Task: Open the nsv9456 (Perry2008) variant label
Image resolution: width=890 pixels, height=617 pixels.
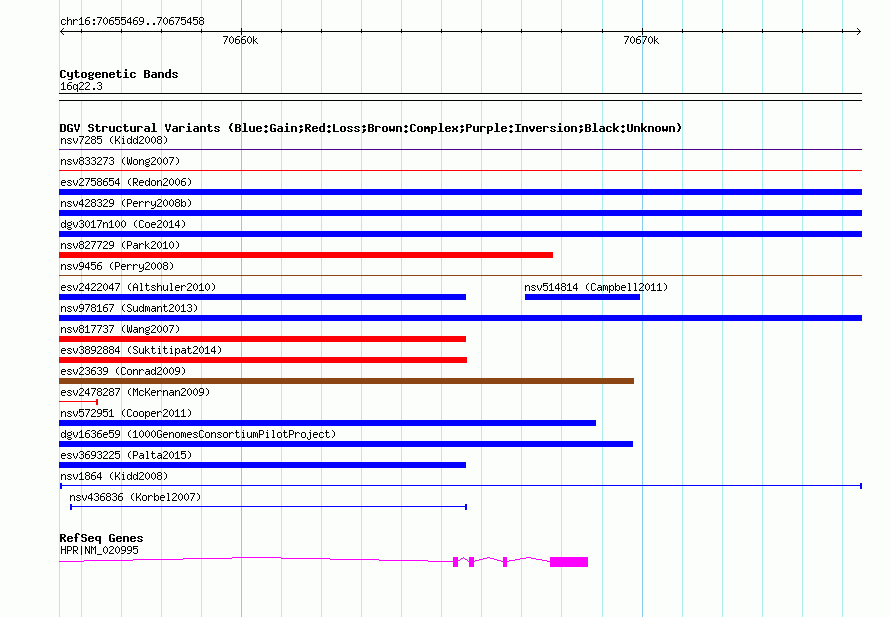Action: click(x=117, y=266)
